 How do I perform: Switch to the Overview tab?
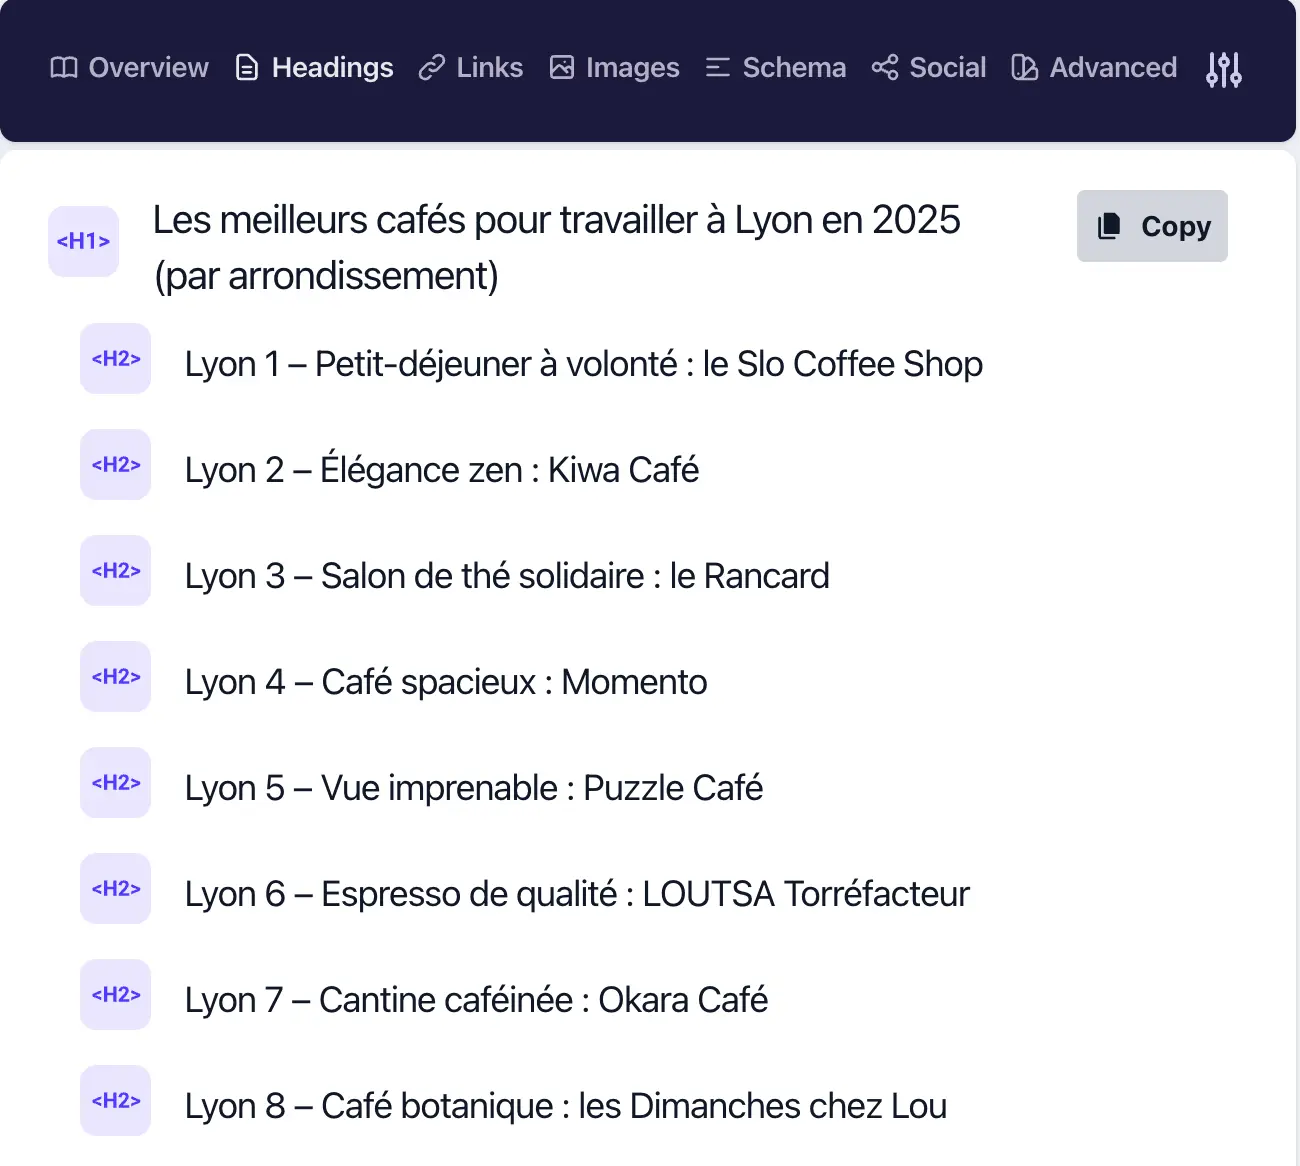[130, 68]
